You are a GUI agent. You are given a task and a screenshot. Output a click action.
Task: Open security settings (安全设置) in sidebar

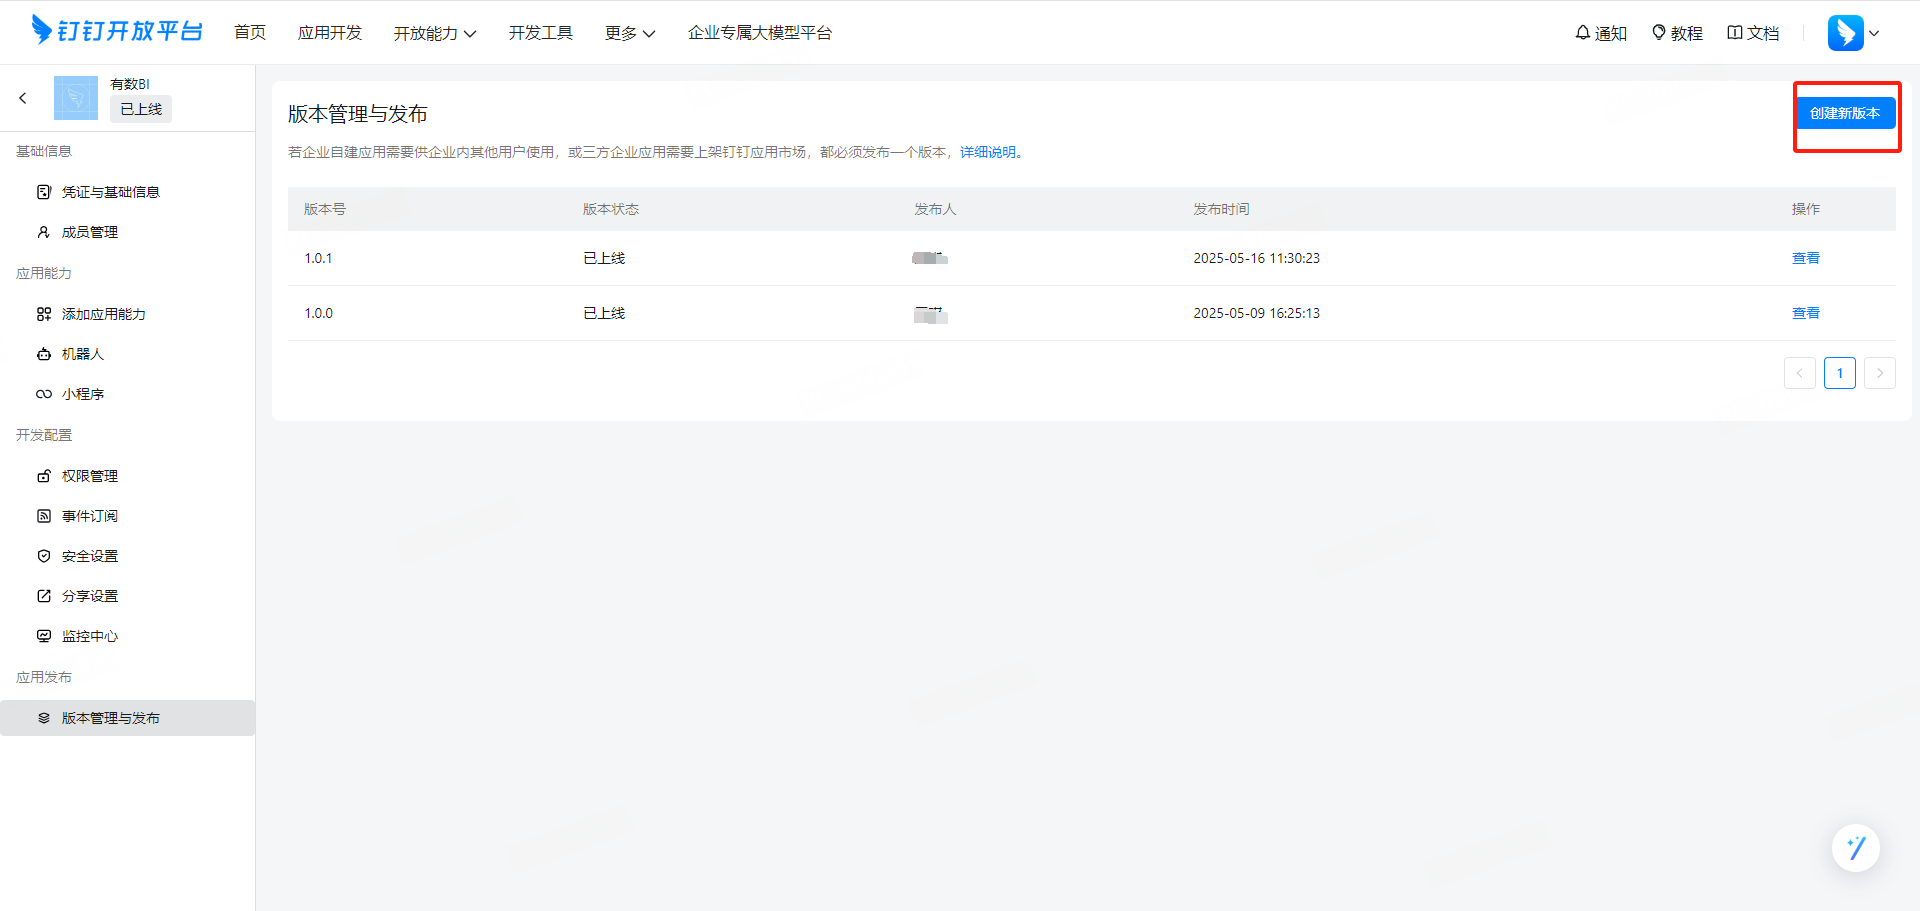[x=90, y=556]
